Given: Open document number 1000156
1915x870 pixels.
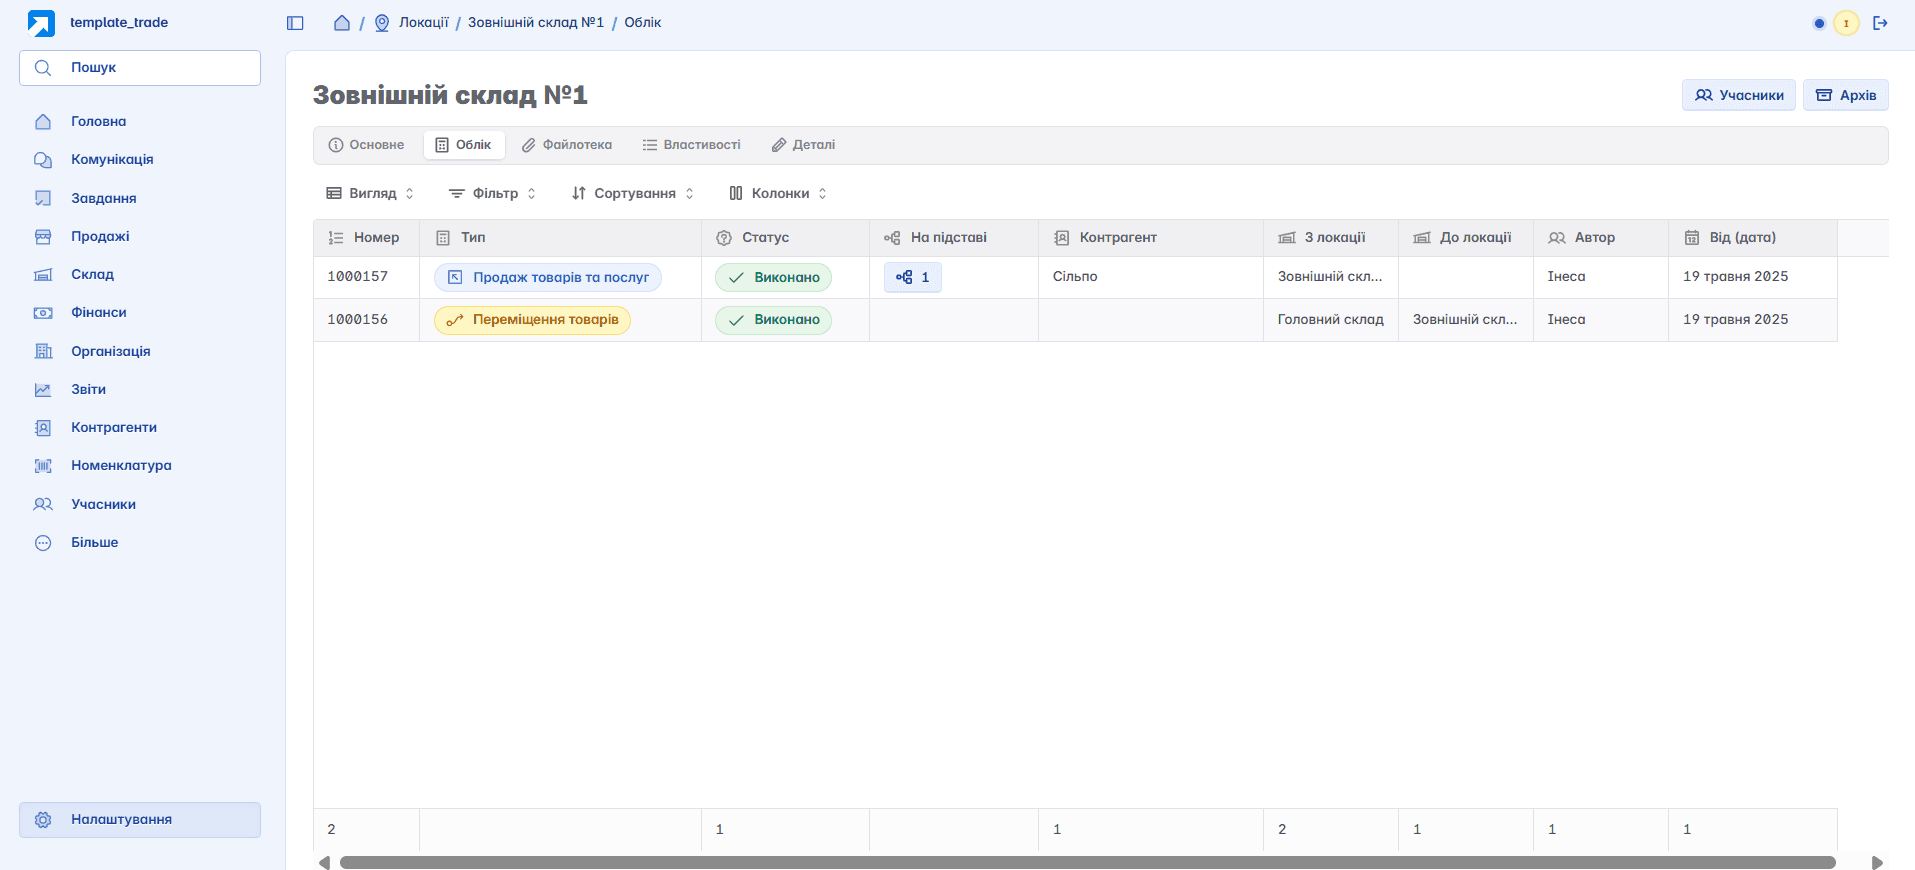Looking at the screenshot, I should point(357,320).
